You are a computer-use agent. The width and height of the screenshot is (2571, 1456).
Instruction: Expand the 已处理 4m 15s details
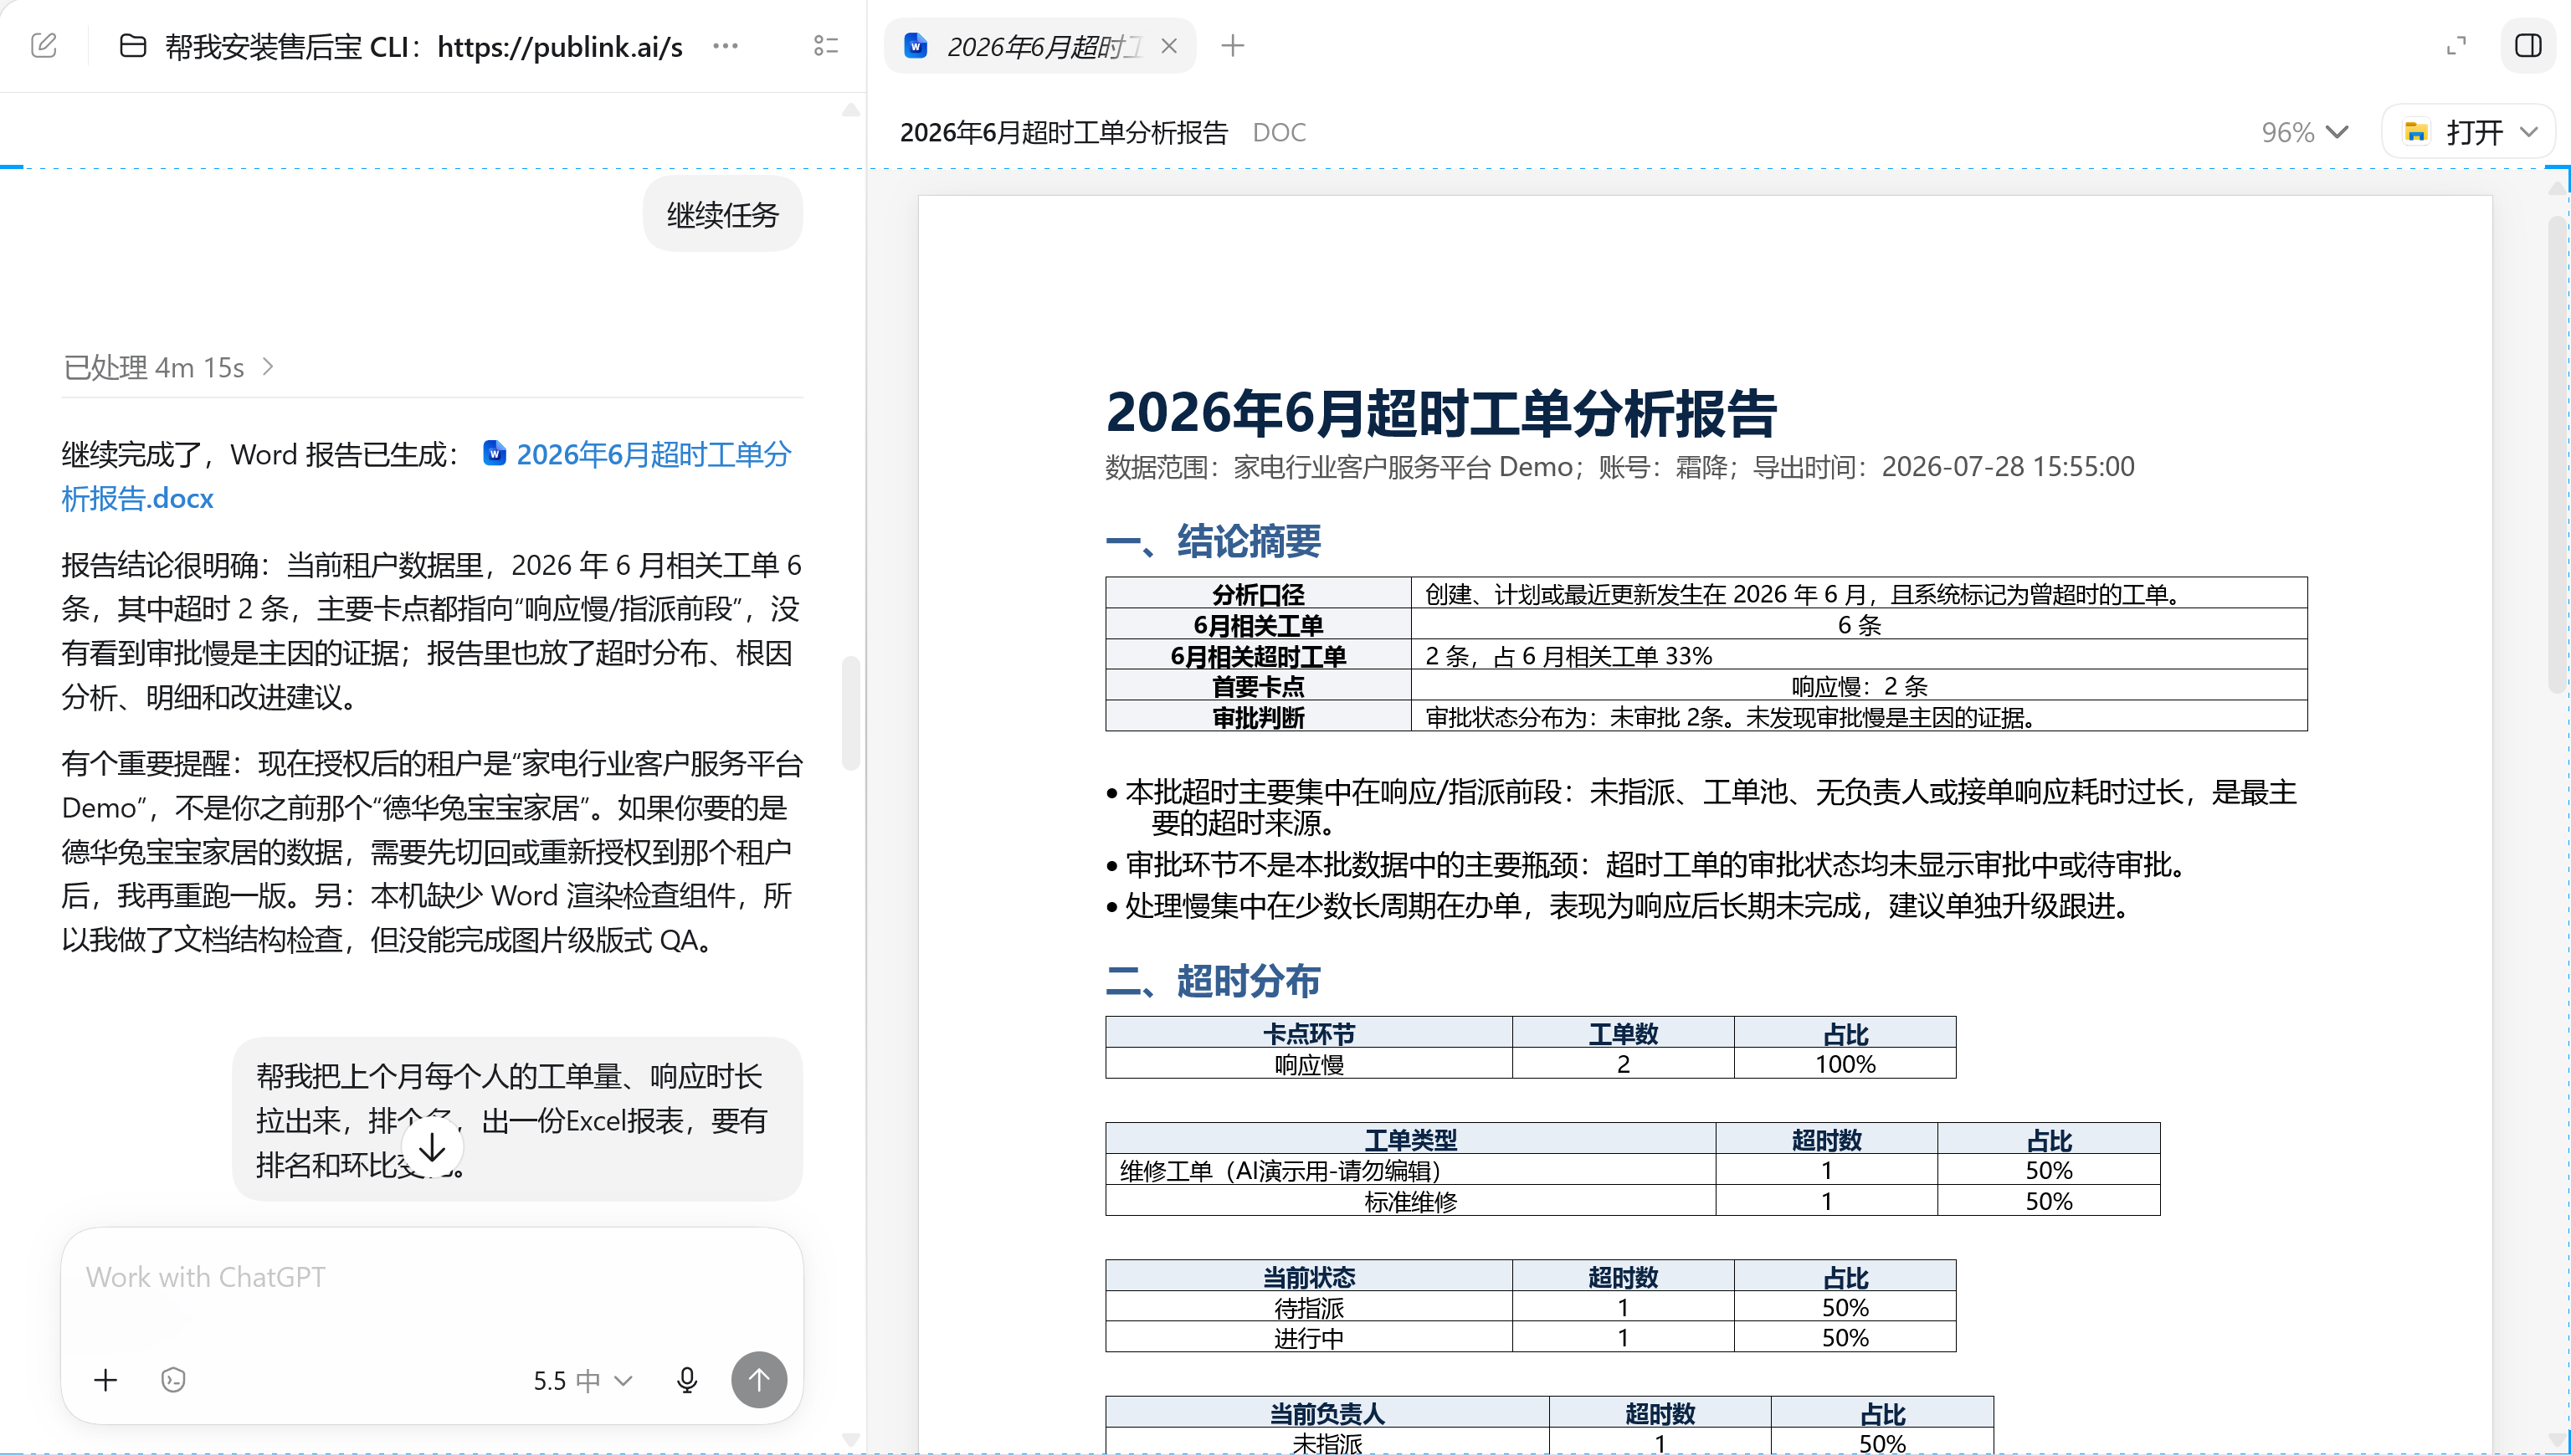pos(169,368)
